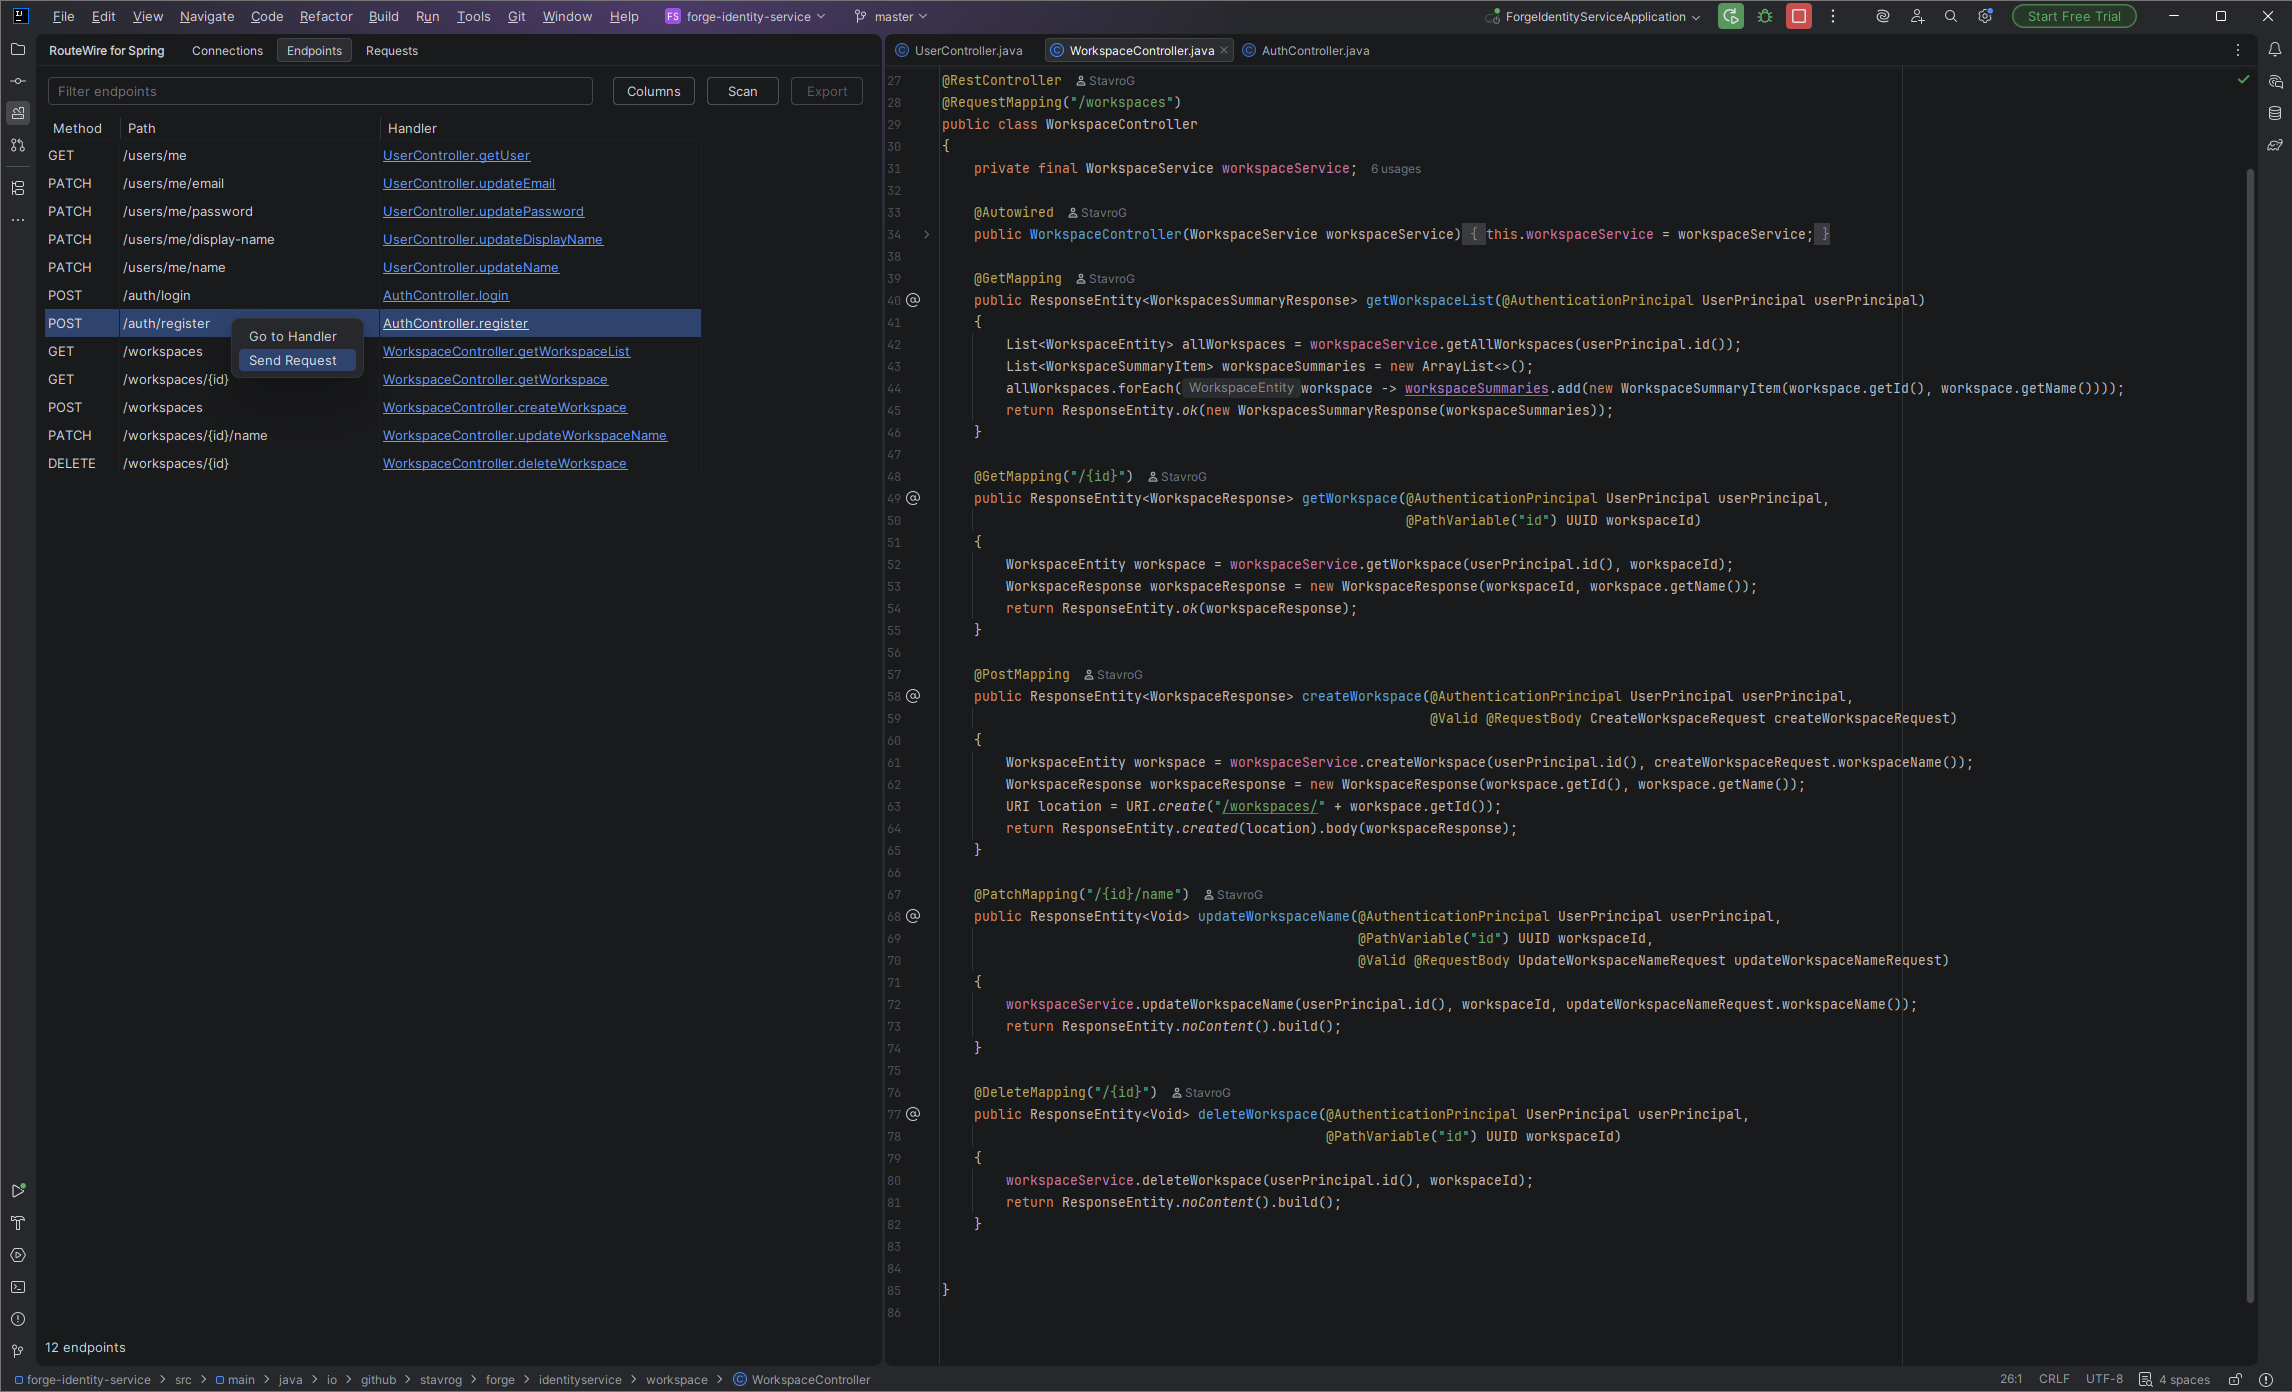Open the AI Assistant icon in the right sidebar
Viewport: 2292px width, 1392px height.
pyautogui.click(x=2275, y=81)
